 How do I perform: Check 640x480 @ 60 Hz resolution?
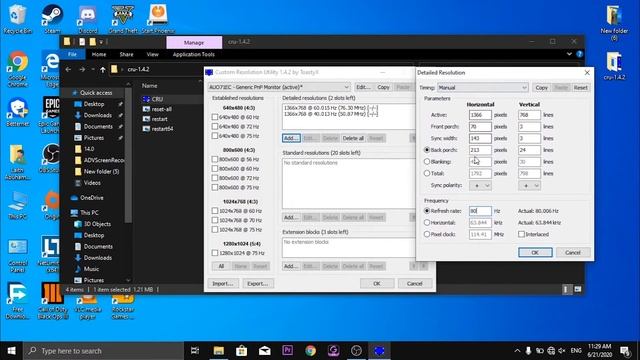point(215,117)
